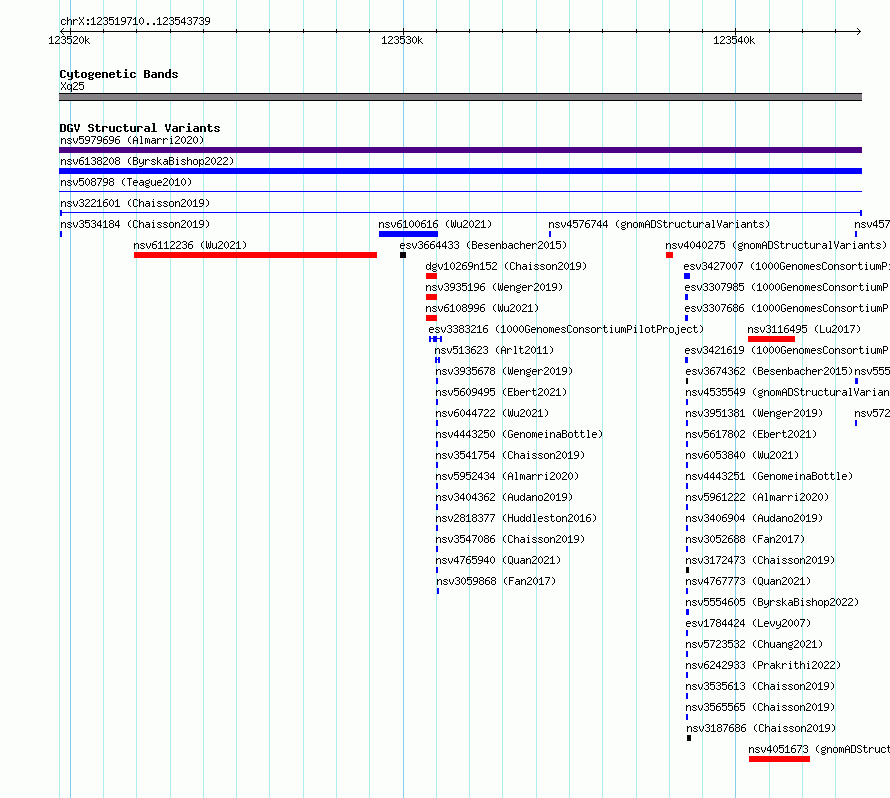Open the nsv513623 (Arlt2011) label
Viewport: 890px width, 798px height.
point(494,350)
